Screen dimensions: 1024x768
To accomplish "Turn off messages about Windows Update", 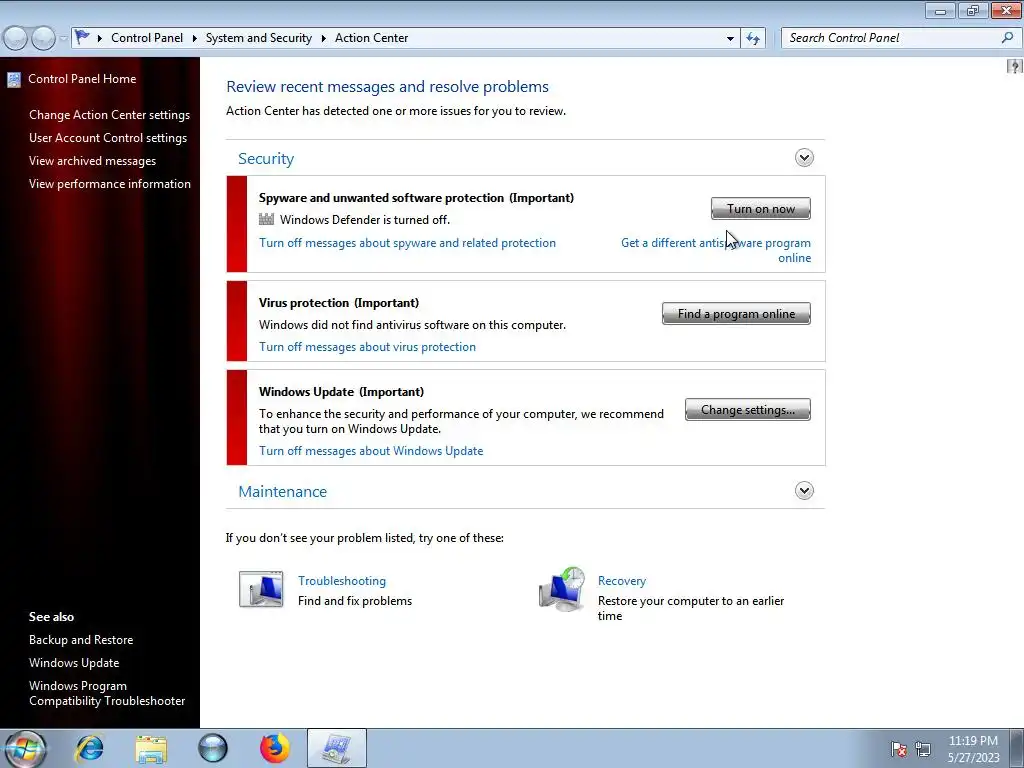I will coord(371,451).
